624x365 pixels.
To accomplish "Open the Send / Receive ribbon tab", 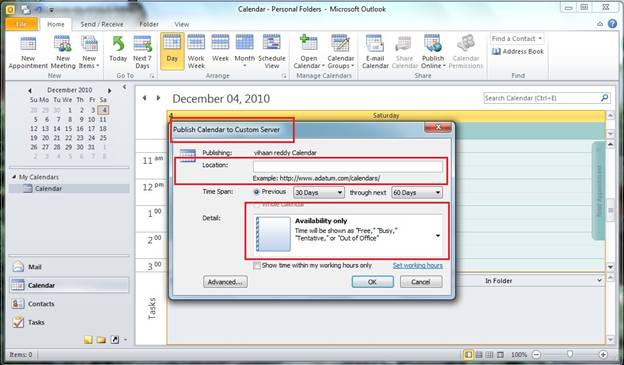I will point(102,24).
